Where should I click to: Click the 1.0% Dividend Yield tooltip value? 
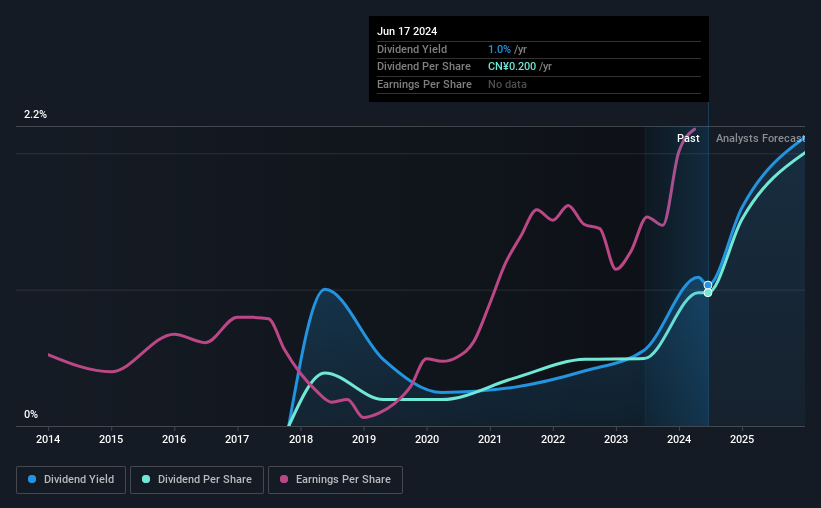(x=499, y=49)
